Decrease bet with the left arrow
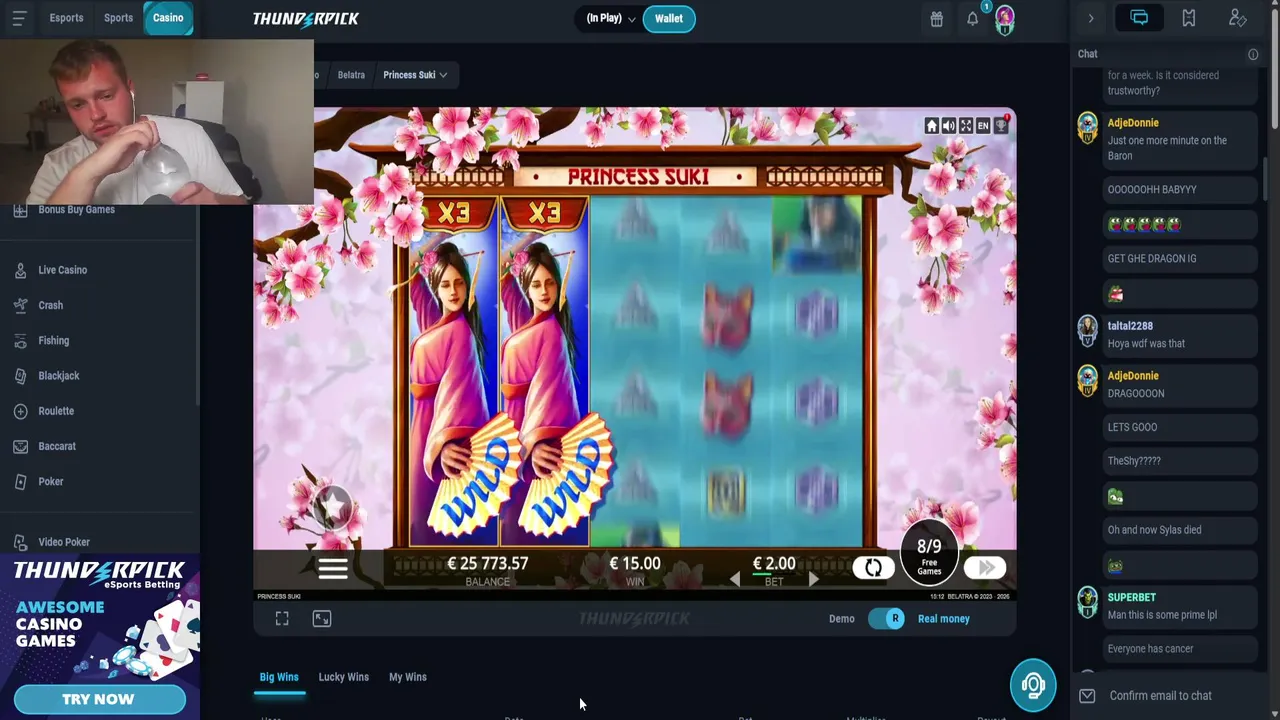 point(735,579)
